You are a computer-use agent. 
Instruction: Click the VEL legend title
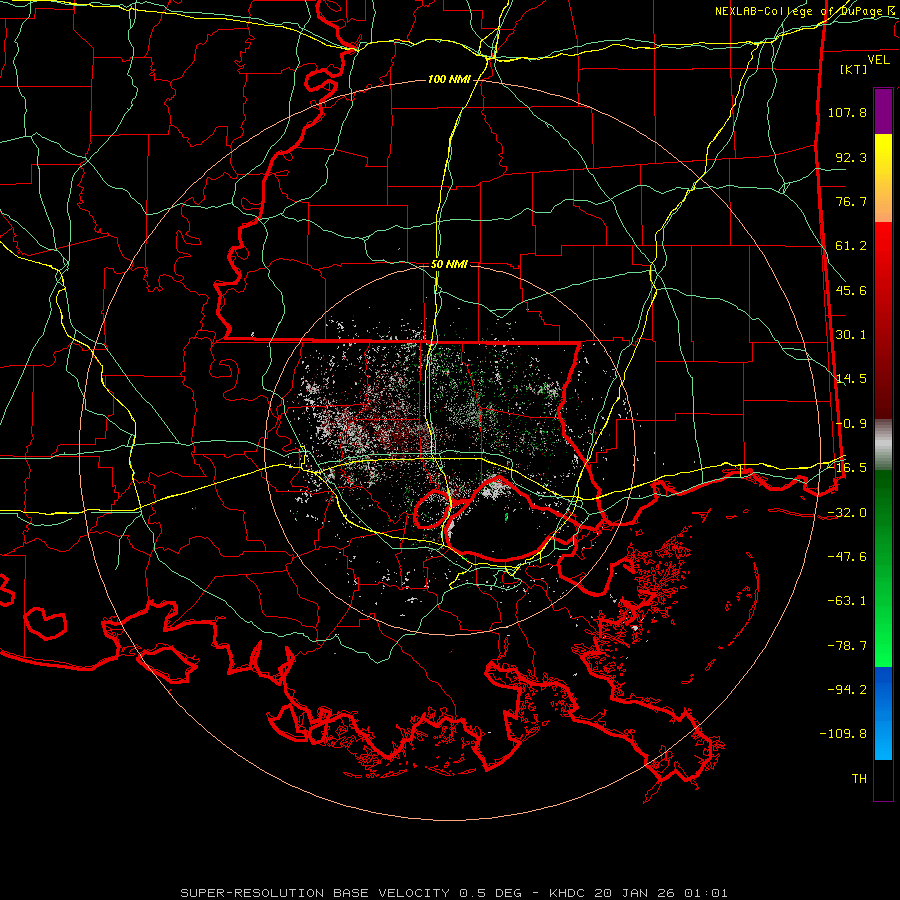pos(878,60)
